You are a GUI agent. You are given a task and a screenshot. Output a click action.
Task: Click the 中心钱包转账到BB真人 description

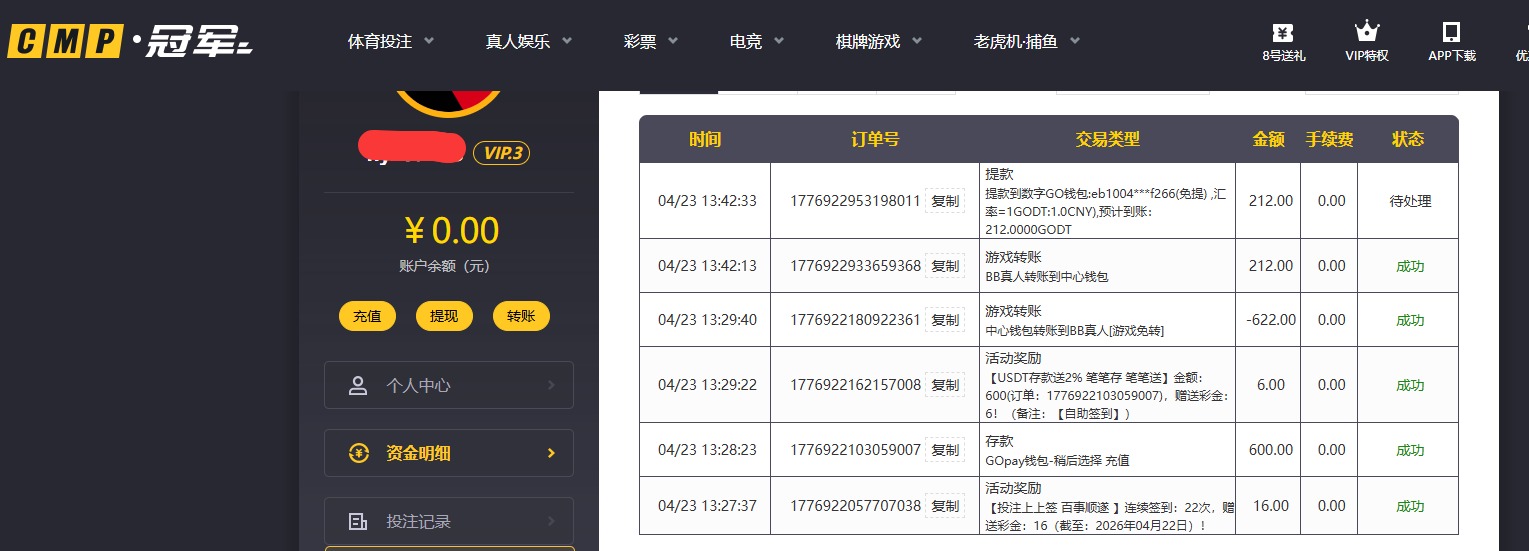tap(1074, 330)
